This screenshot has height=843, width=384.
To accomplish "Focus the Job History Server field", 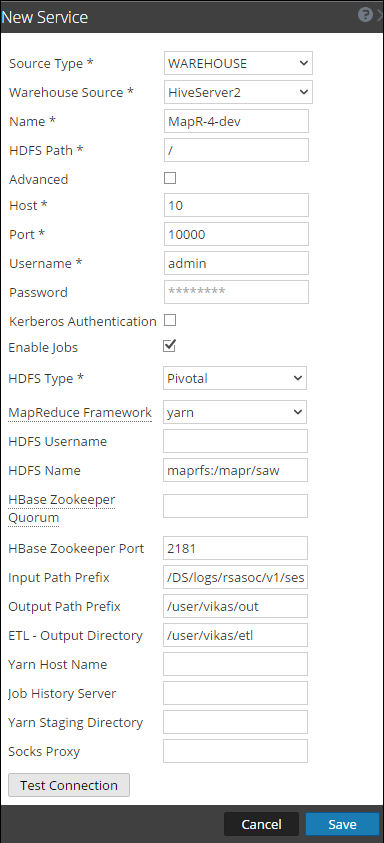I will tap(236, 694).
